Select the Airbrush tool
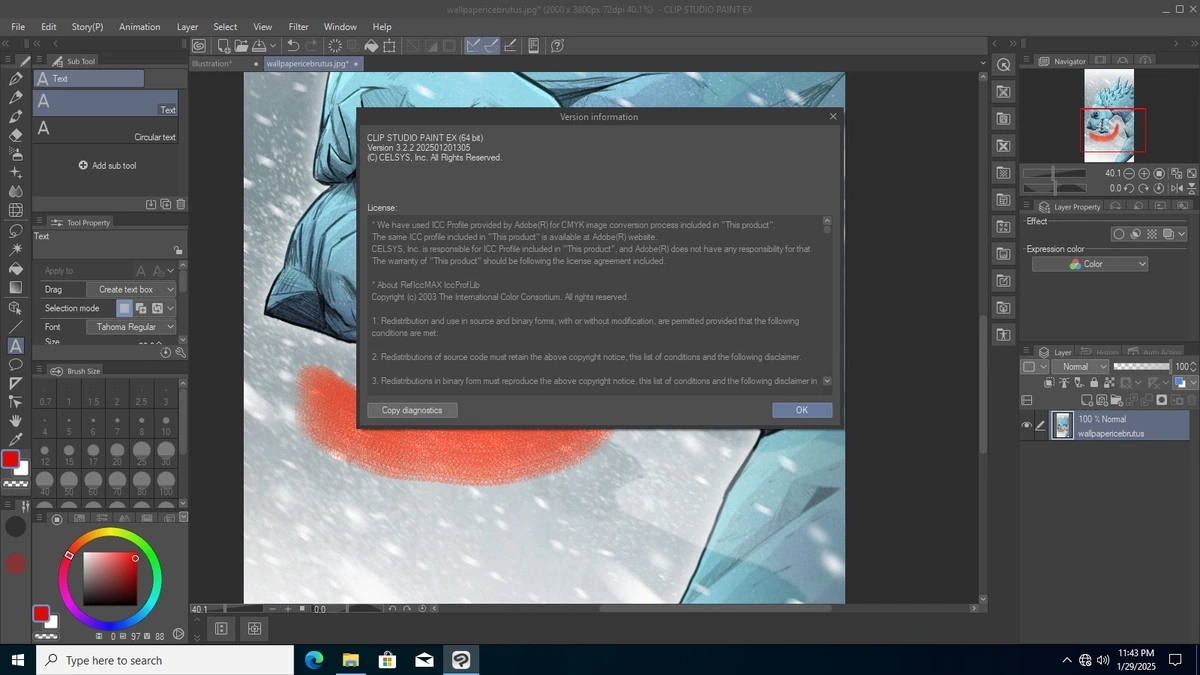Screen dimensions: 1200x675 point(15,154)
